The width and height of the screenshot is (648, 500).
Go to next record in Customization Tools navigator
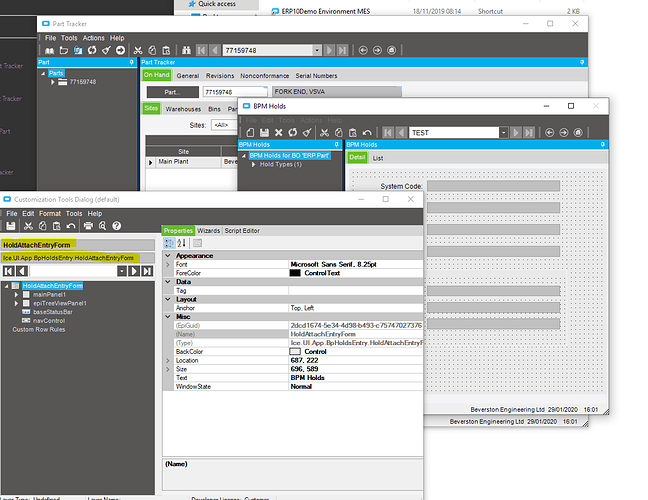coord(134,271)
